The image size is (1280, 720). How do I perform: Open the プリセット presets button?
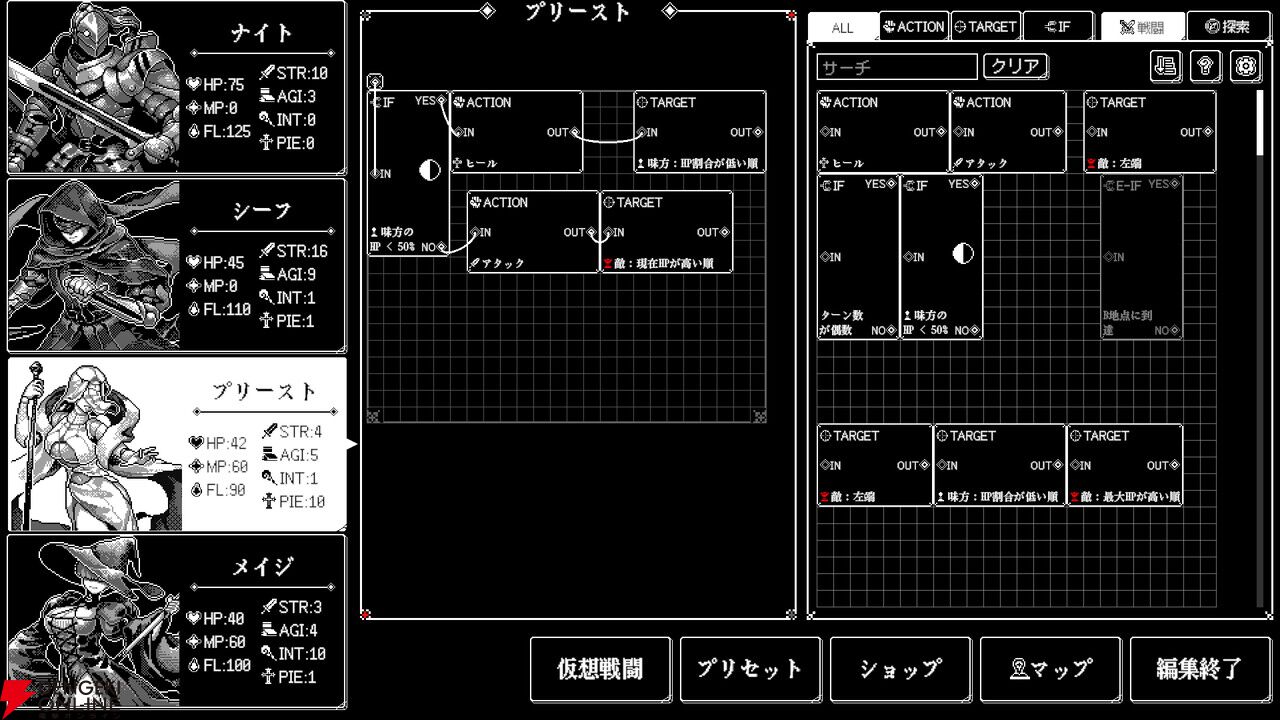[x=750, y=669]
